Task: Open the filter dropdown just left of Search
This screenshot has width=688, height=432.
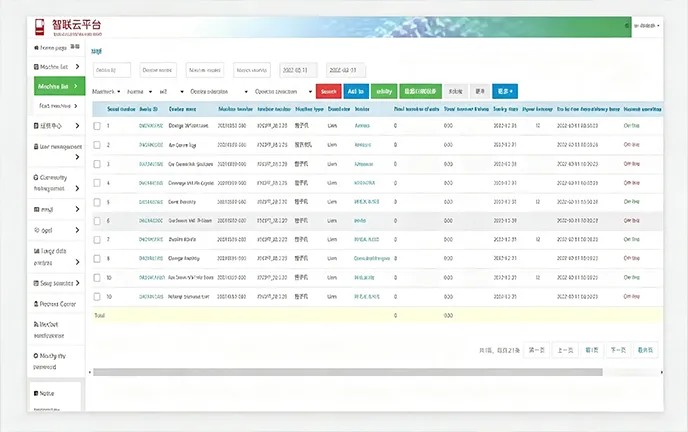Action: pyautogui.click(x=283, y=92)
